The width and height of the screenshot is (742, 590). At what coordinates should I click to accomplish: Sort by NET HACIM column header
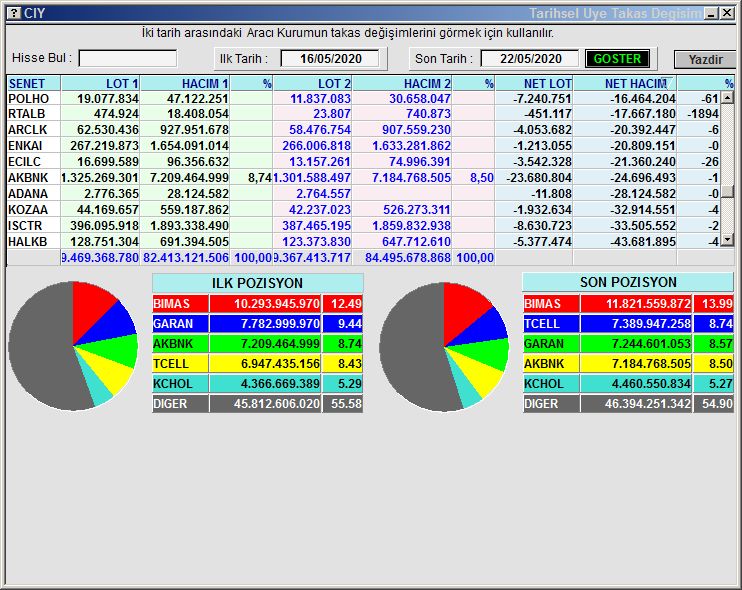625,83
